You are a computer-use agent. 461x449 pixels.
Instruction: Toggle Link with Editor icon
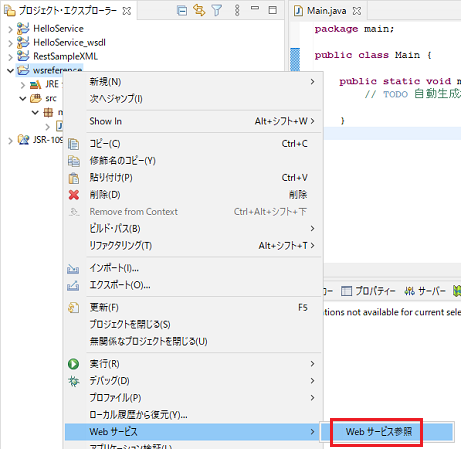coord(199,11)
